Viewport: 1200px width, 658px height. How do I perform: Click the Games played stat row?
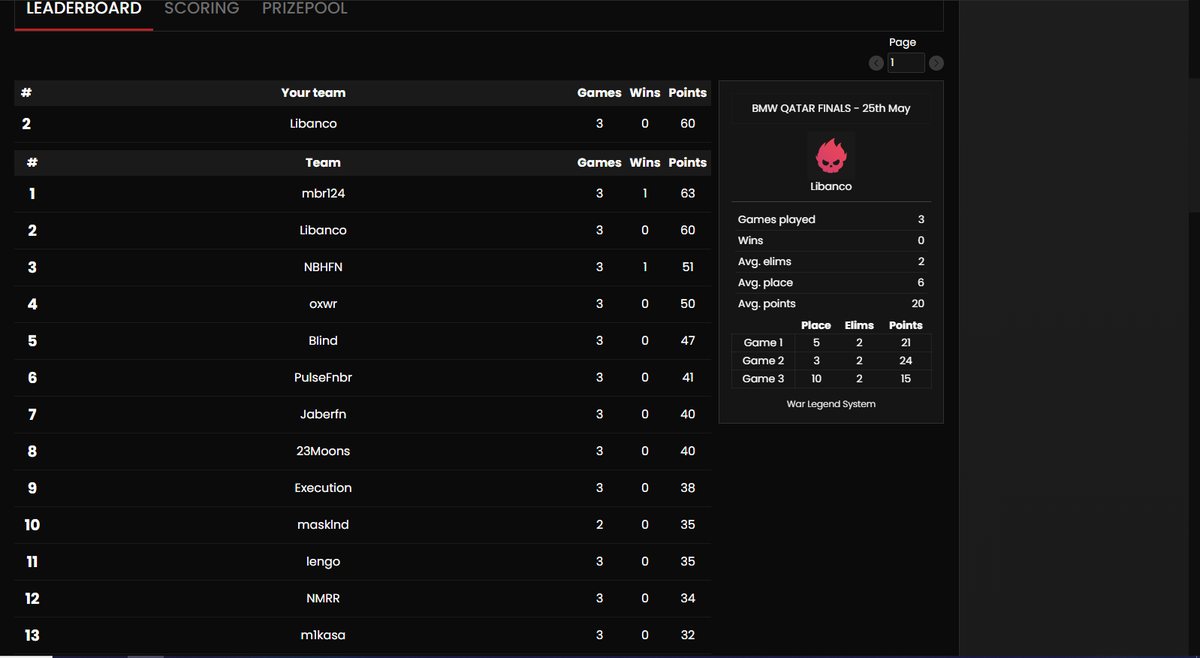click(831, 220)
